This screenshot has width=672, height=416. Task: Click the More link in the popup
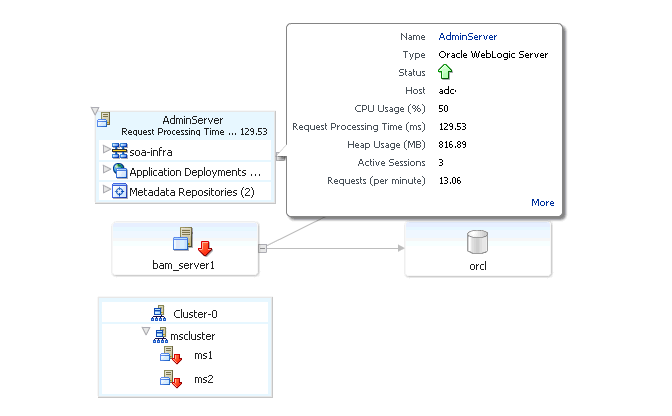tap(543, 203)
